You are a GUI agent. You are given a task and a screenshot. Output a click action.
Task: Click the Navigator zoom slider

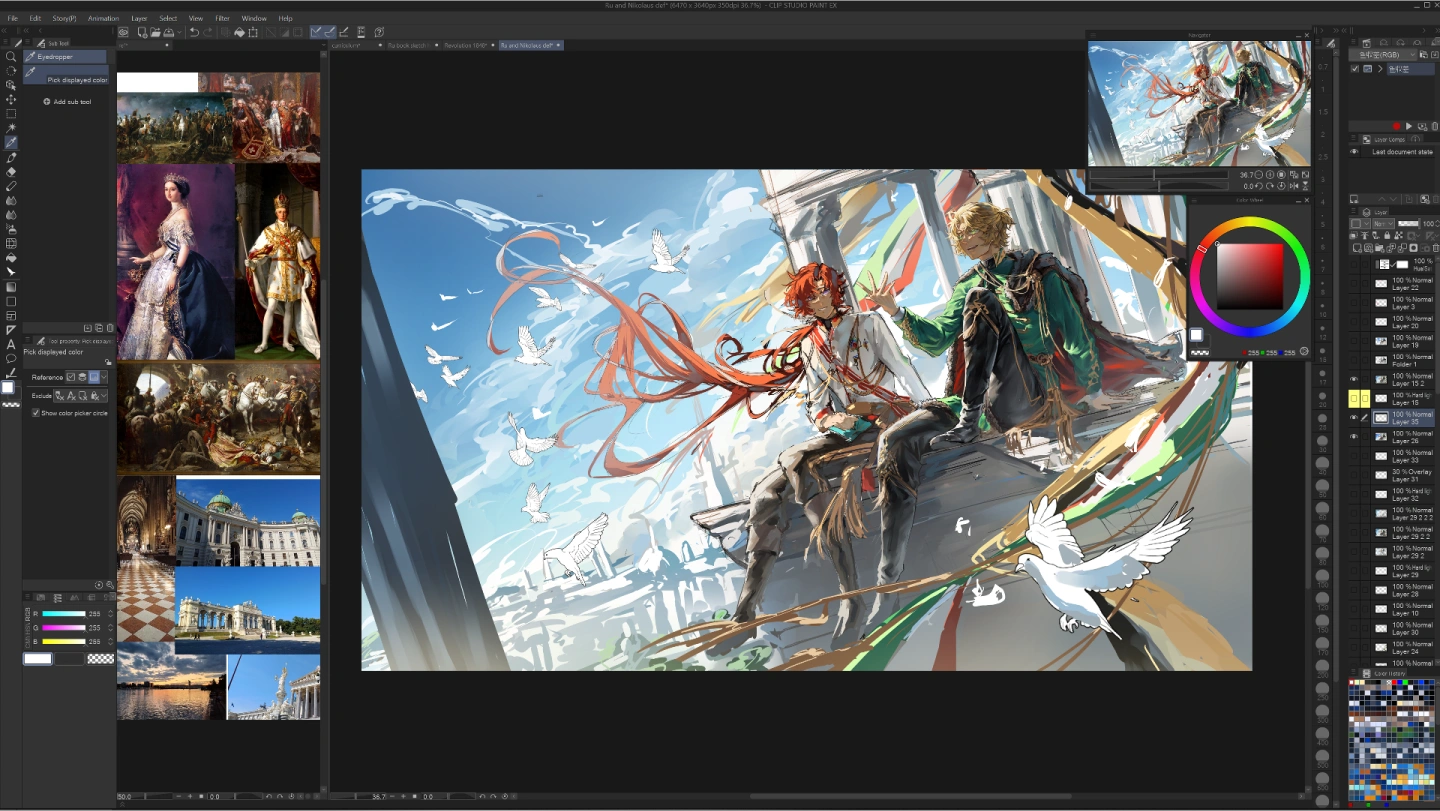1158,175
